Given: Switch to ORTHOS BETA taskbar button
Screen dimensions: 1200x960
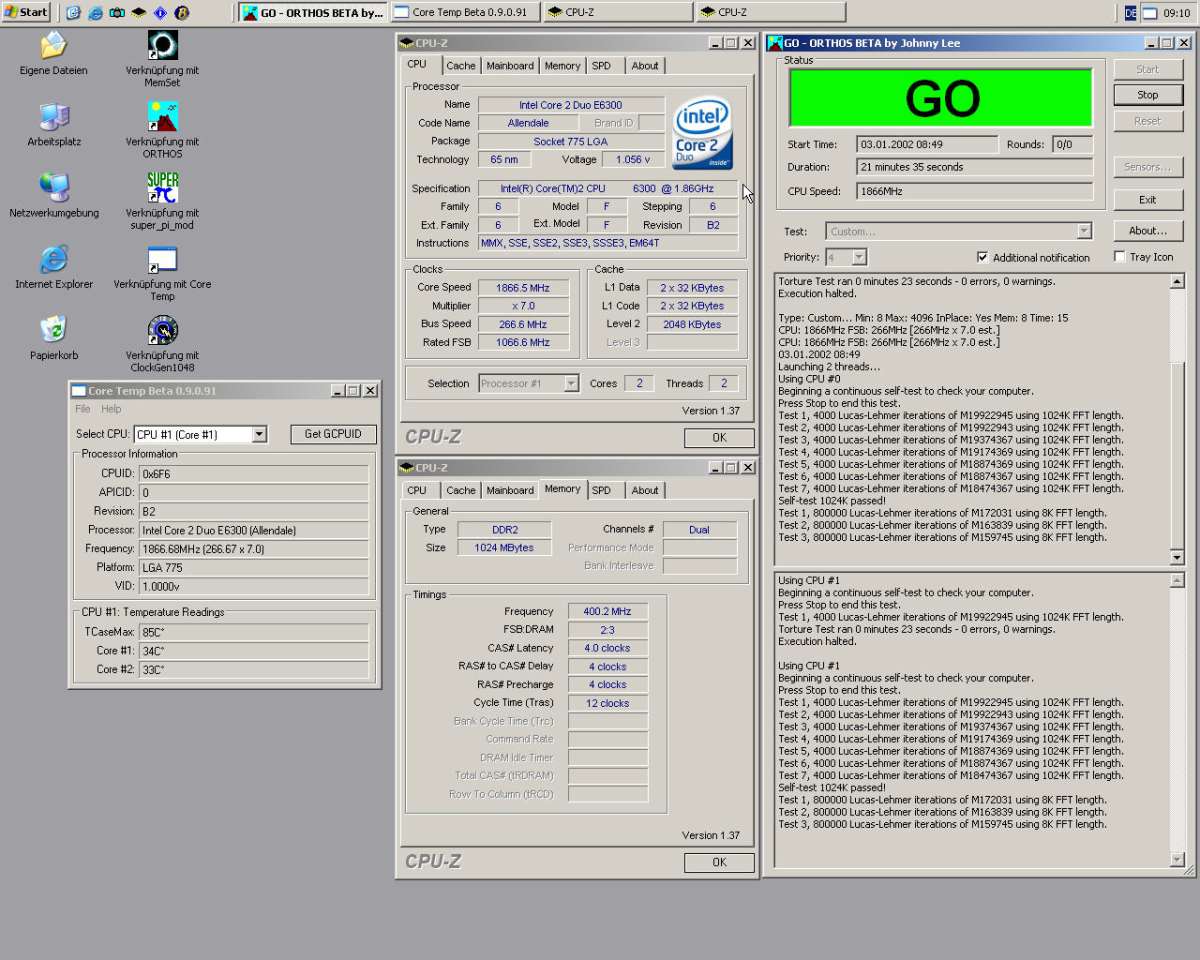Looking at the screenshot, I should pos(312,12).
